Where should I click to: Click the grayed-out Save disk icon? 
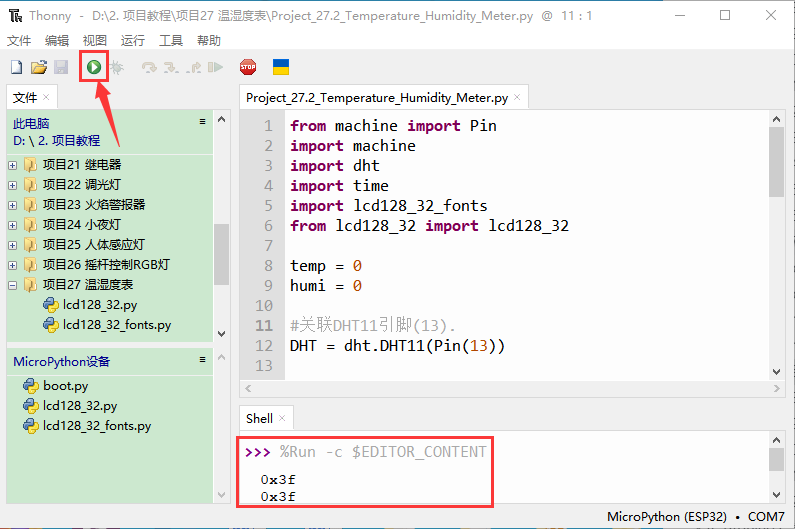click(61, 67)
